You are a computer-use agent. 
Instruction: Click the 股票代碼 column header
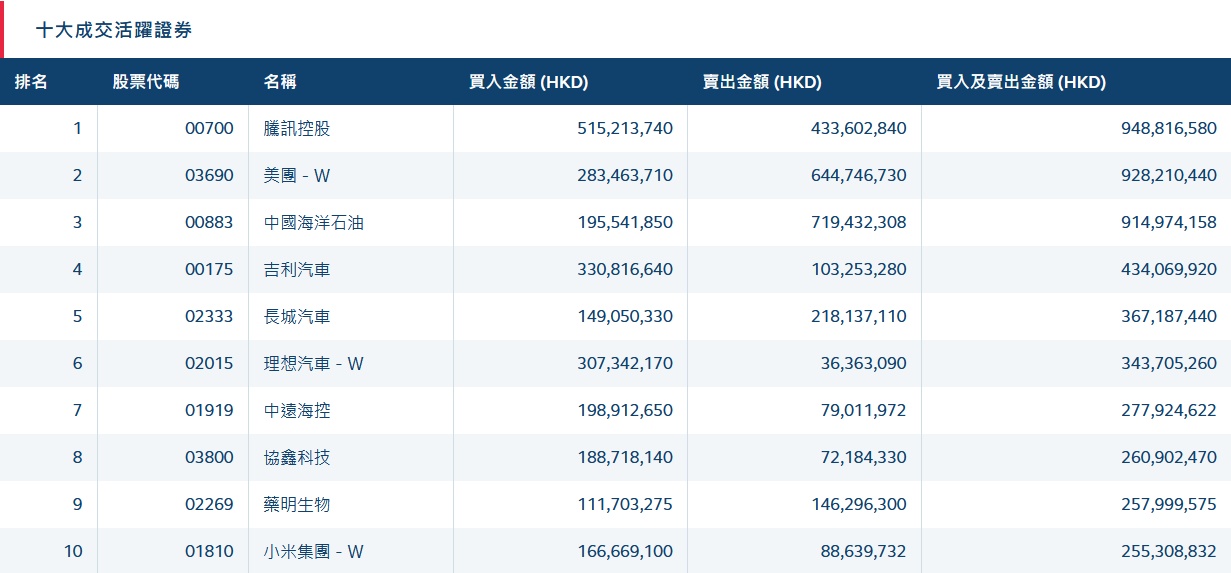pyautogui.click(x=146, y=82)
